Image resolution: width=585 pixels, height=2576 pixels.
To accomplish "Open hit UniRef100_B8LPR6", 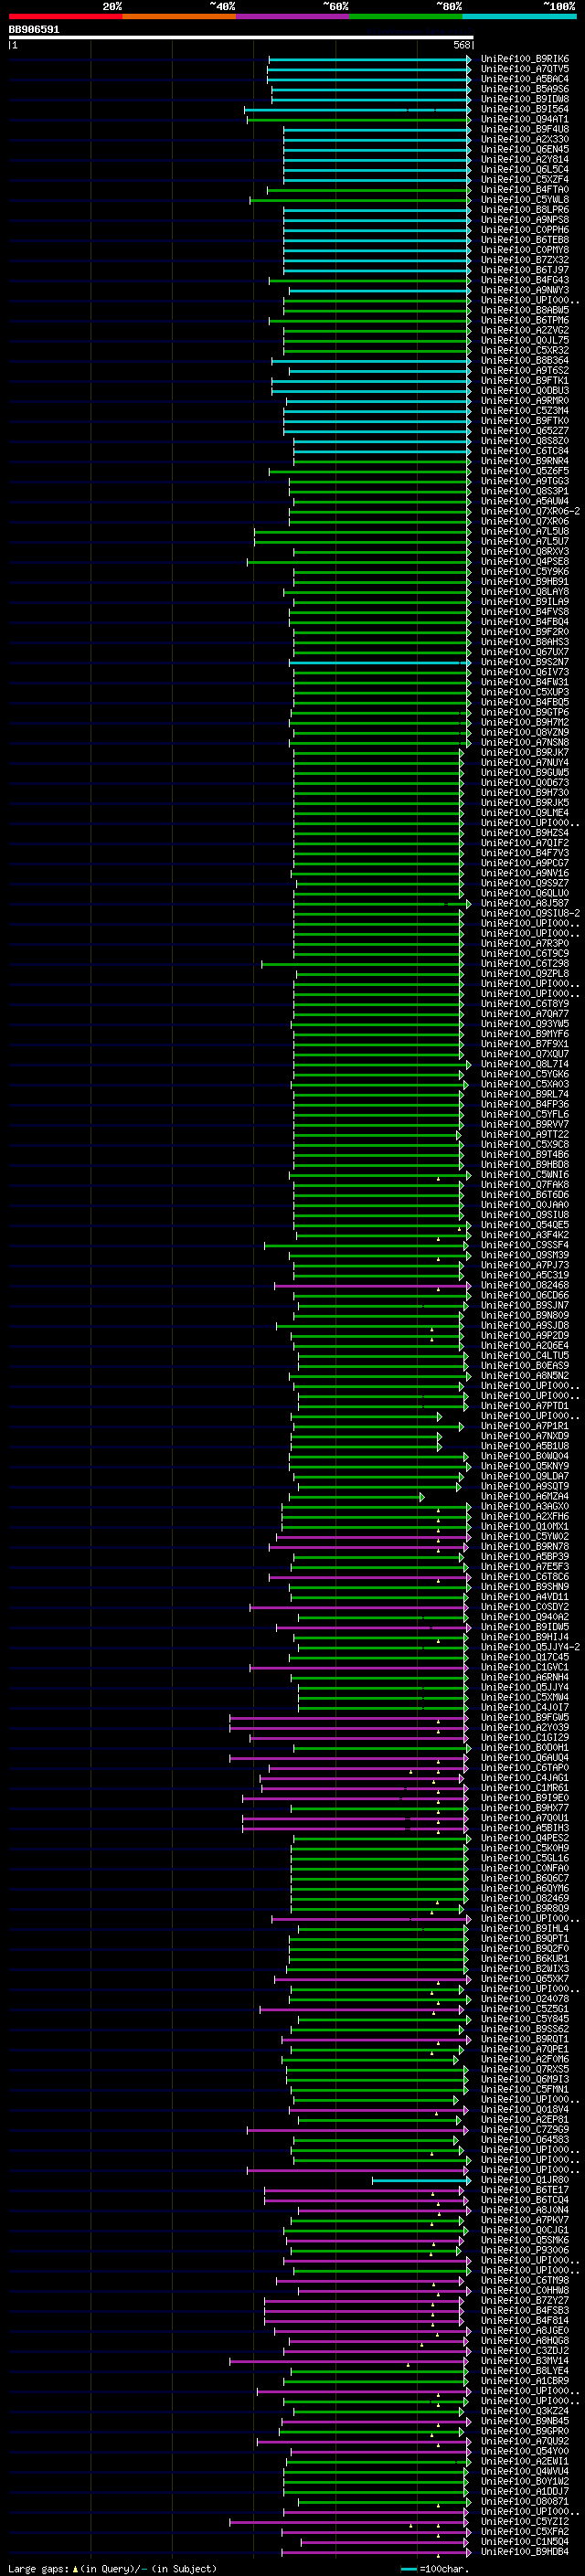I will pyautogui.click(x=525, y=209).
